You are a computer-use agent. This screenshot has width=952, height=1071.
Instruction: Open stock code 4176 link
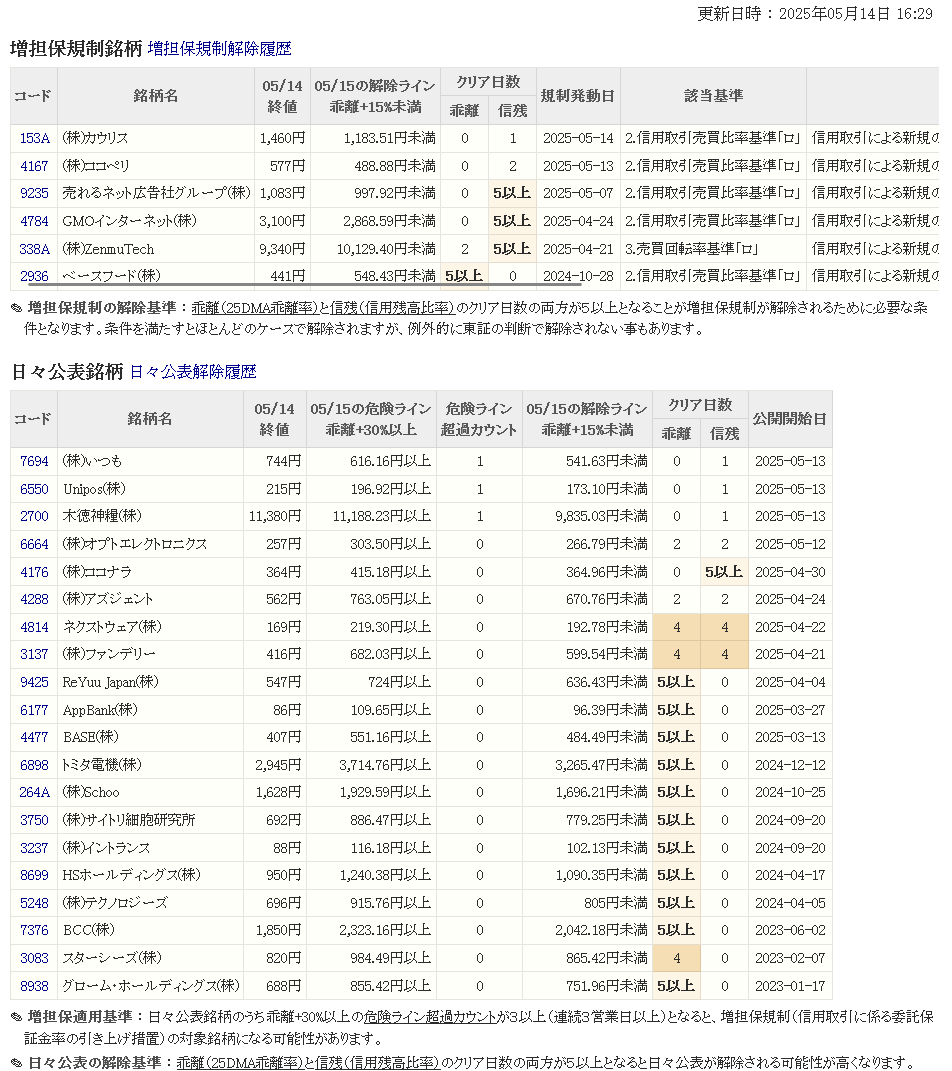34,572
